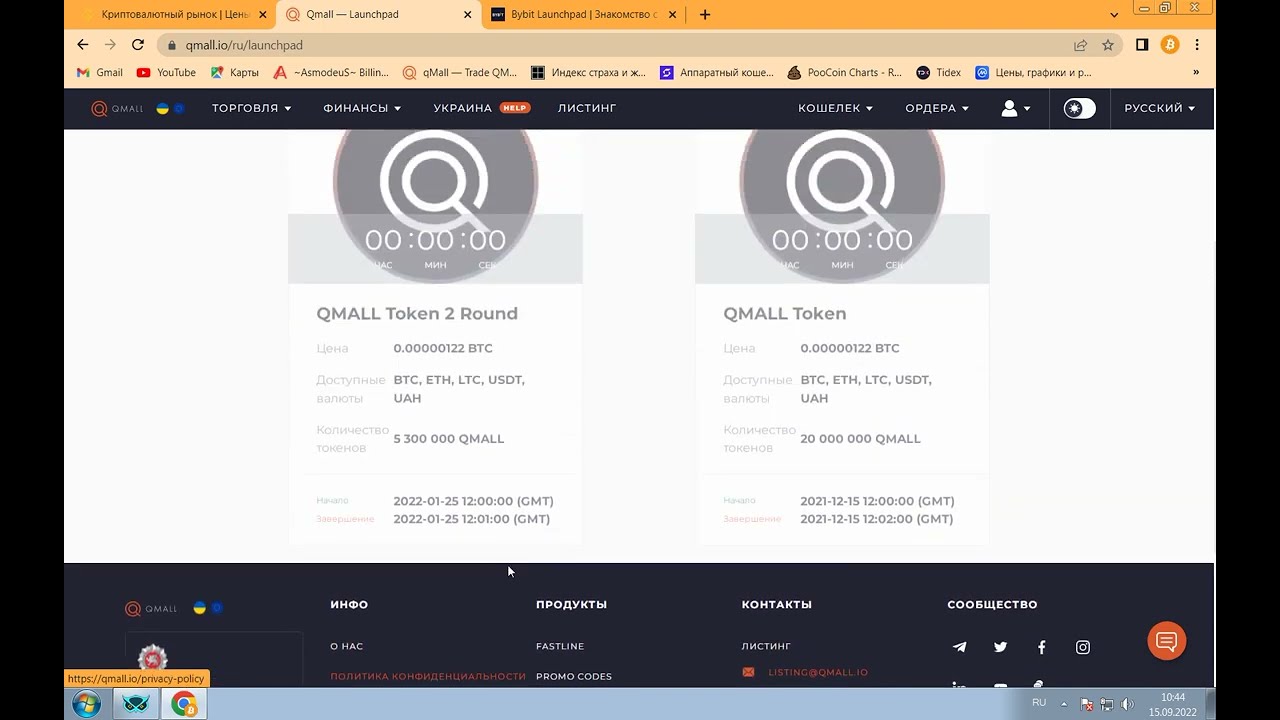This screenshot has height=720, width=1280.
Task: Open the Fastline product link
Action: click(560, 647)
